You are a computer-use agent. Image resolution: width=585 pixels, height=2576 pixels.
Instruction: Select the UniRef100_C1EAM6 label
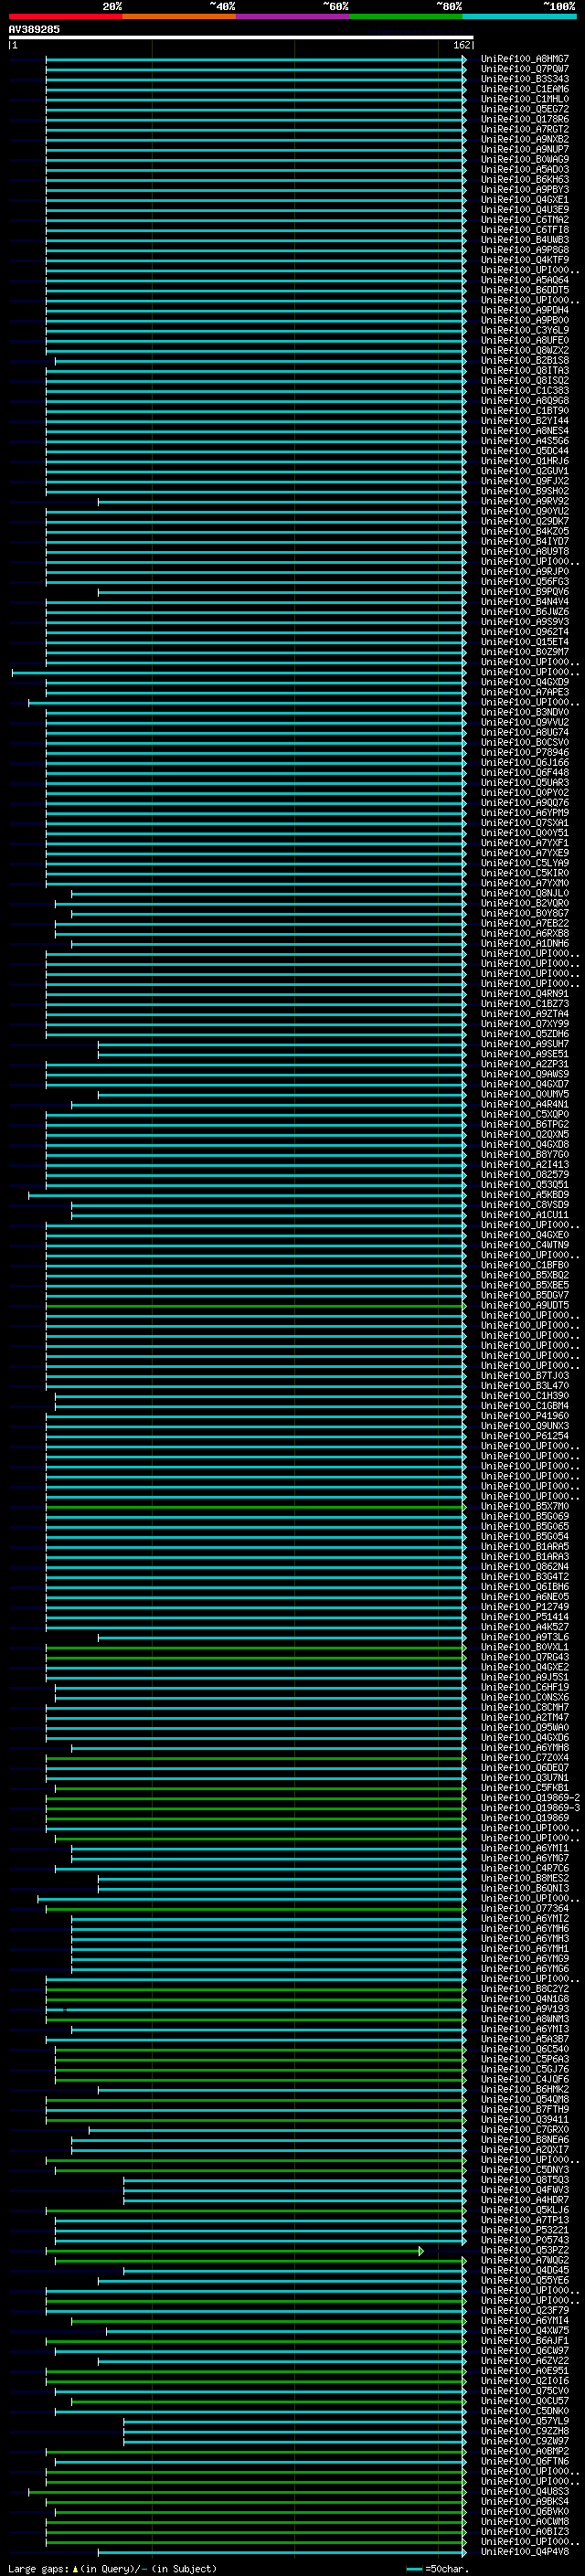point(525,89)
